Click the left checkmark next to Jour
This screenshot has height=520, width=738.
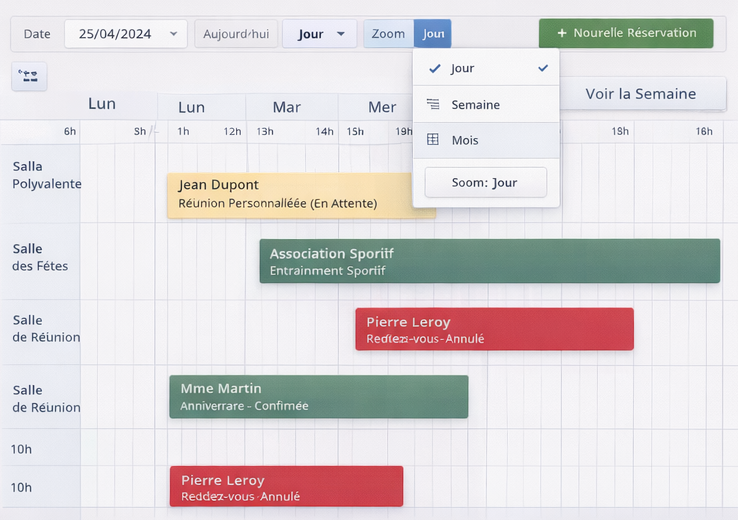(435, 69)
